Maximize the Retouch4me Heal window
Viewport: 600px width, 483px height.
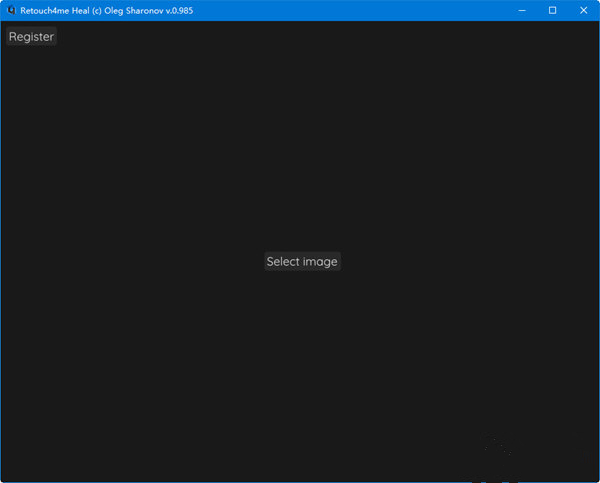552,10
